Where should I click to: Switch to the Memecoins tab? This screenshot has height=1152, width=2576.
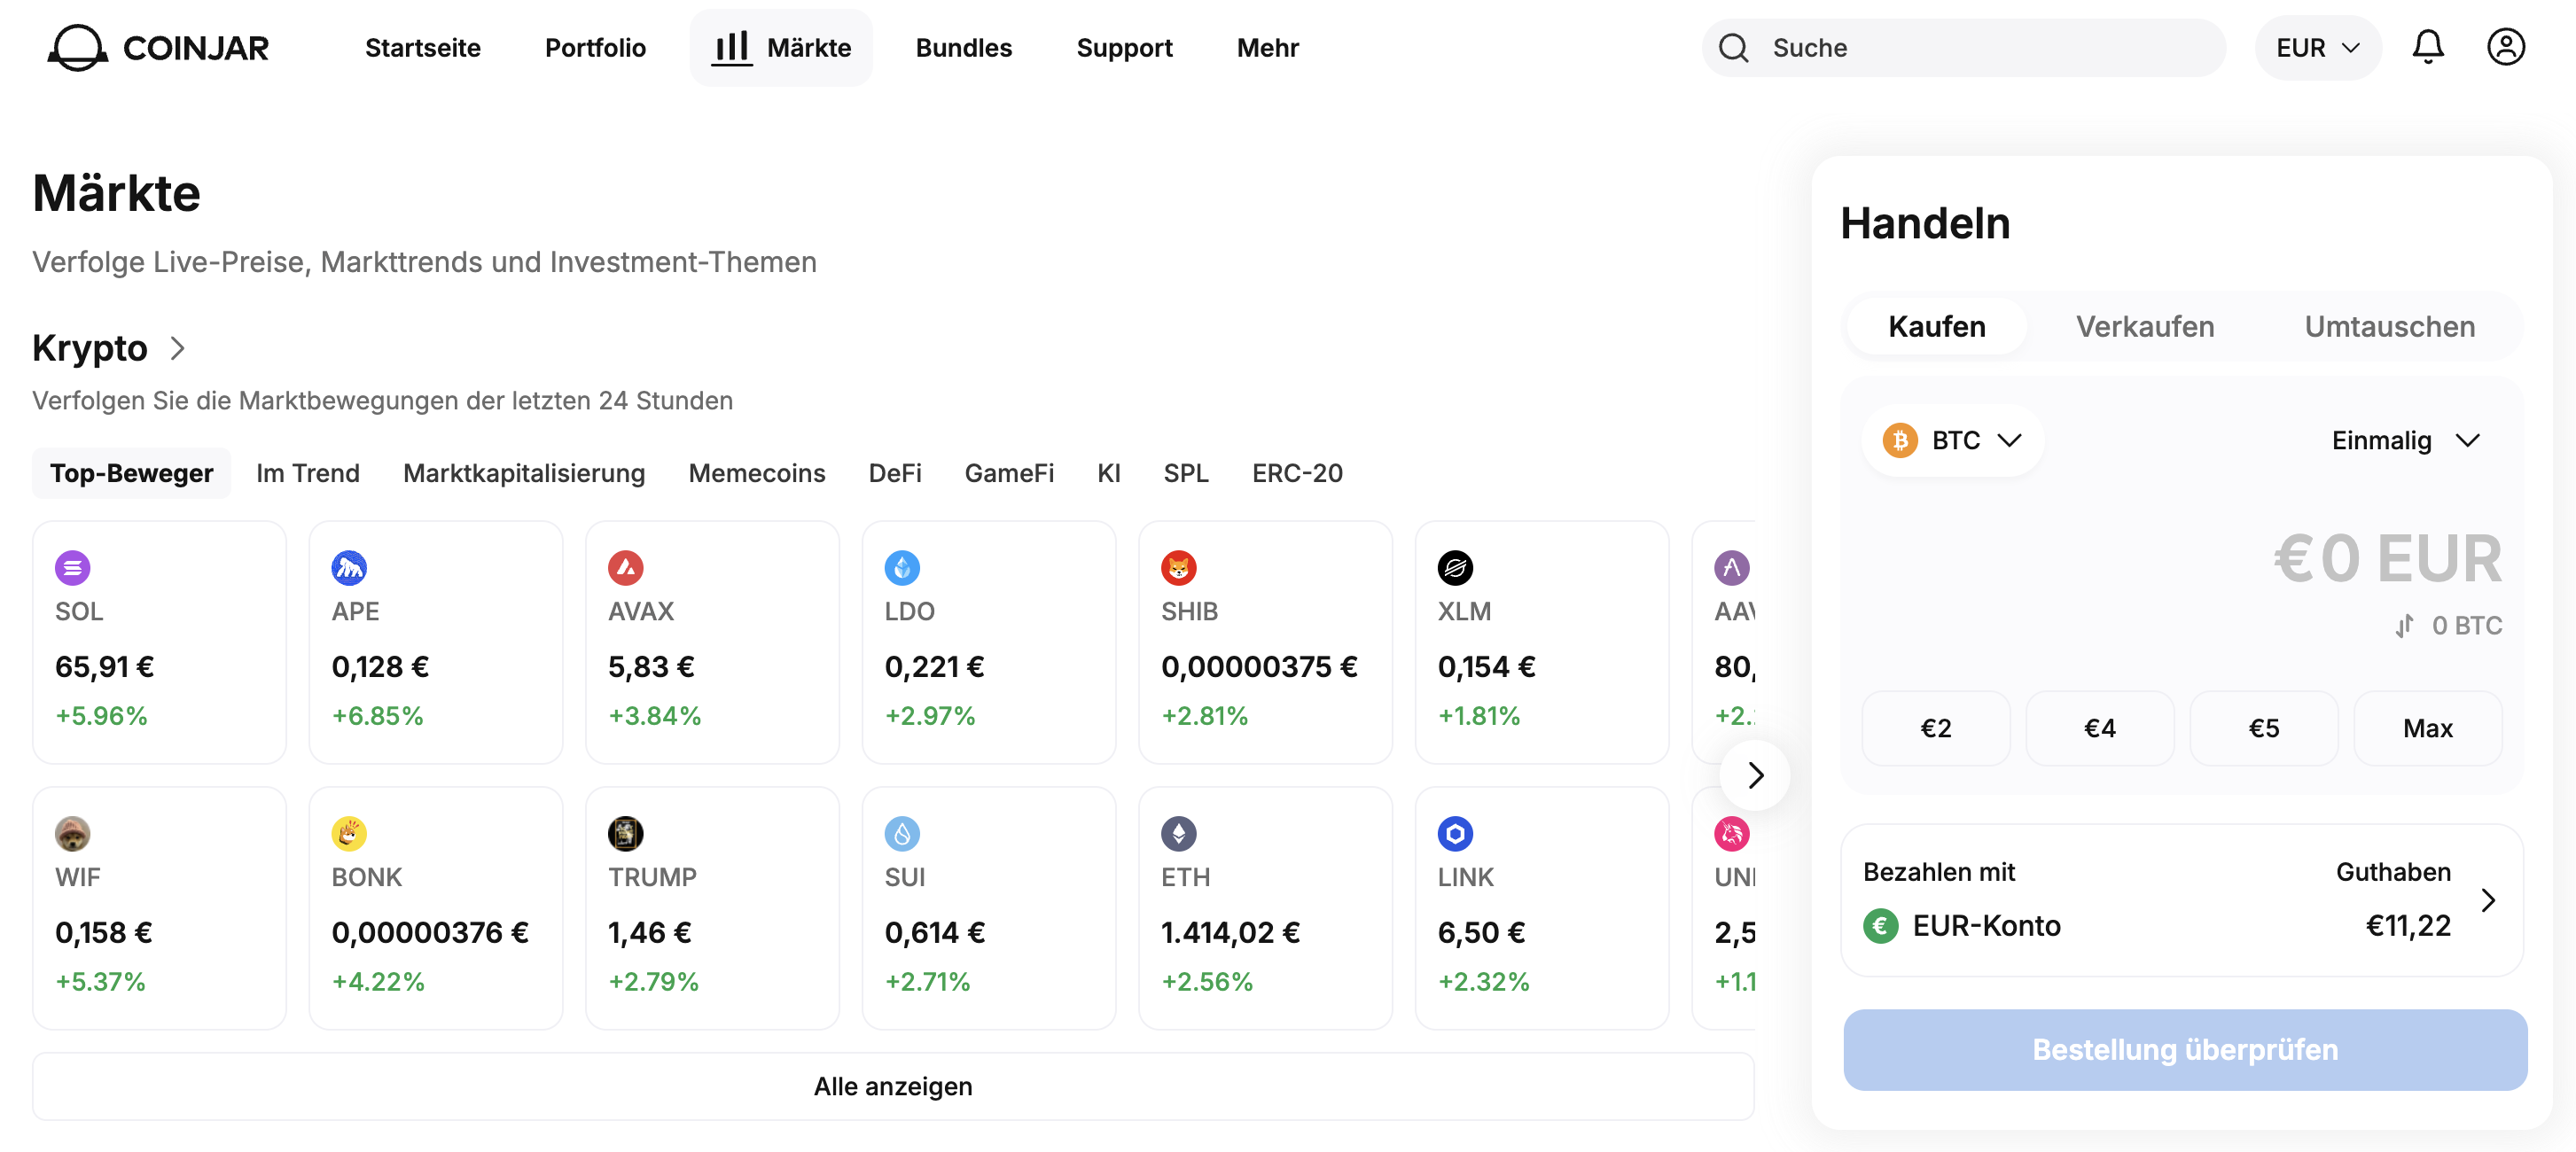tap(756, 473)
